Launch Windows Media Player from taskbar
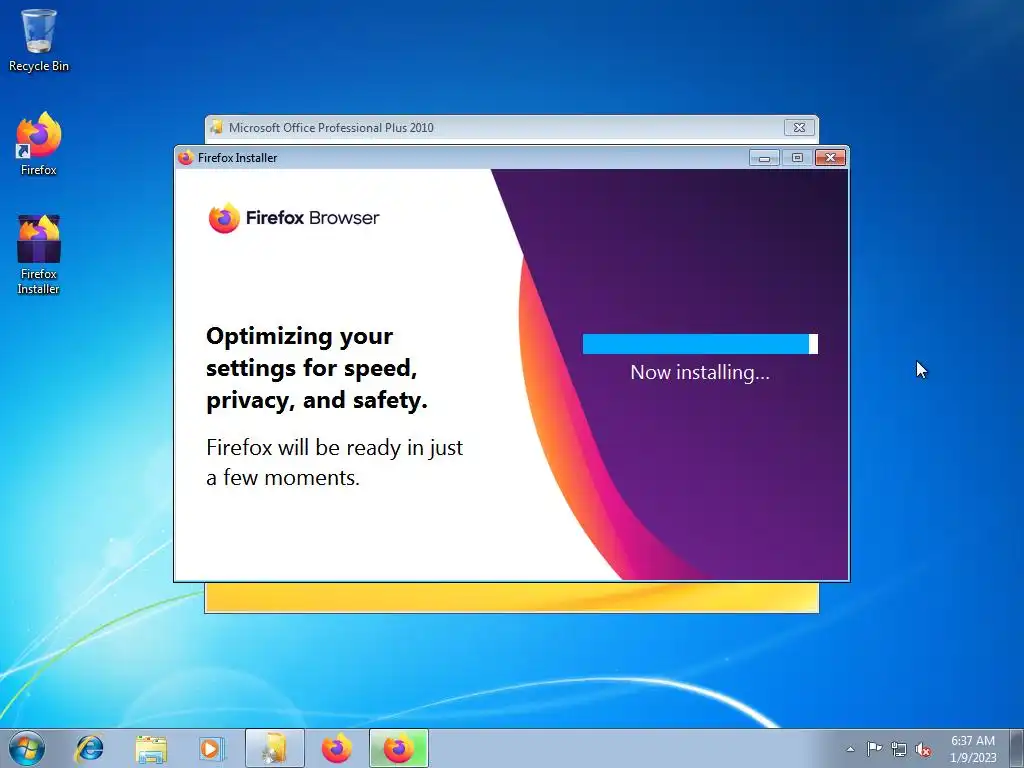This screenshot has width=1024, height=768. [212, 748]
